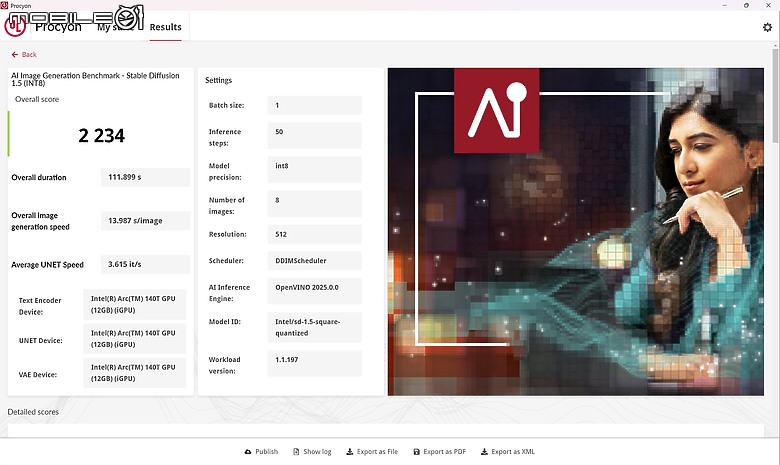The width and height of the screenshot is (780, 465).
Task: Click the Export as XML download icon
Action: click(484, 452)
